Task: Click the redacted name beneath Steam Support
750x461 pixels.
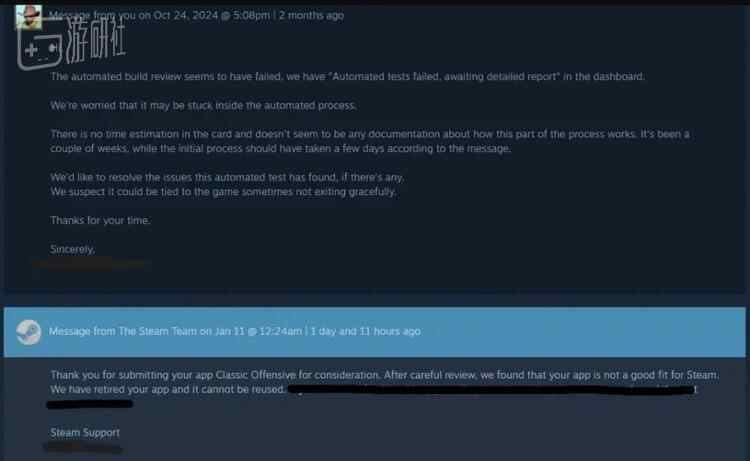Action: point(83,448)
